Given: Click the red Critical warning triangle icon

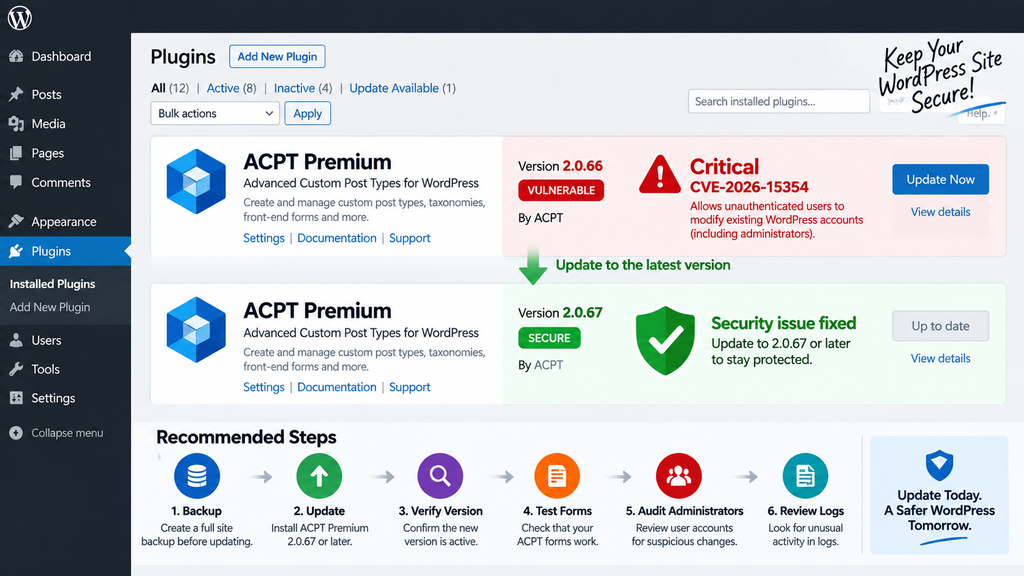Looking at the screenshot, I should pos(660,174).
